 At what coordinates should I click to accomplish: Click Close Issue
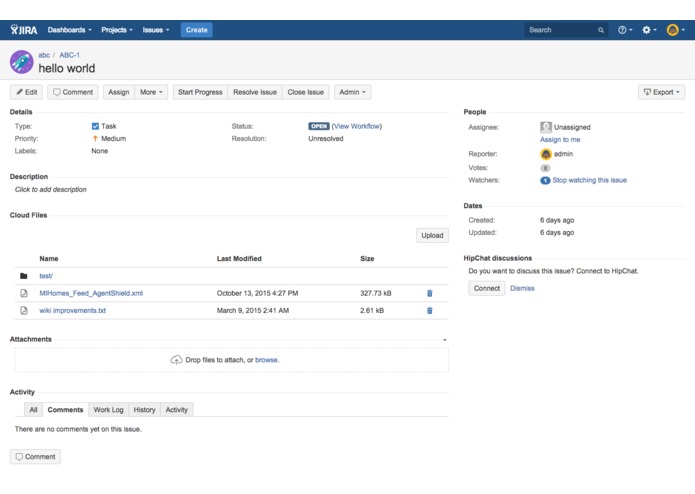pos(305,92)
